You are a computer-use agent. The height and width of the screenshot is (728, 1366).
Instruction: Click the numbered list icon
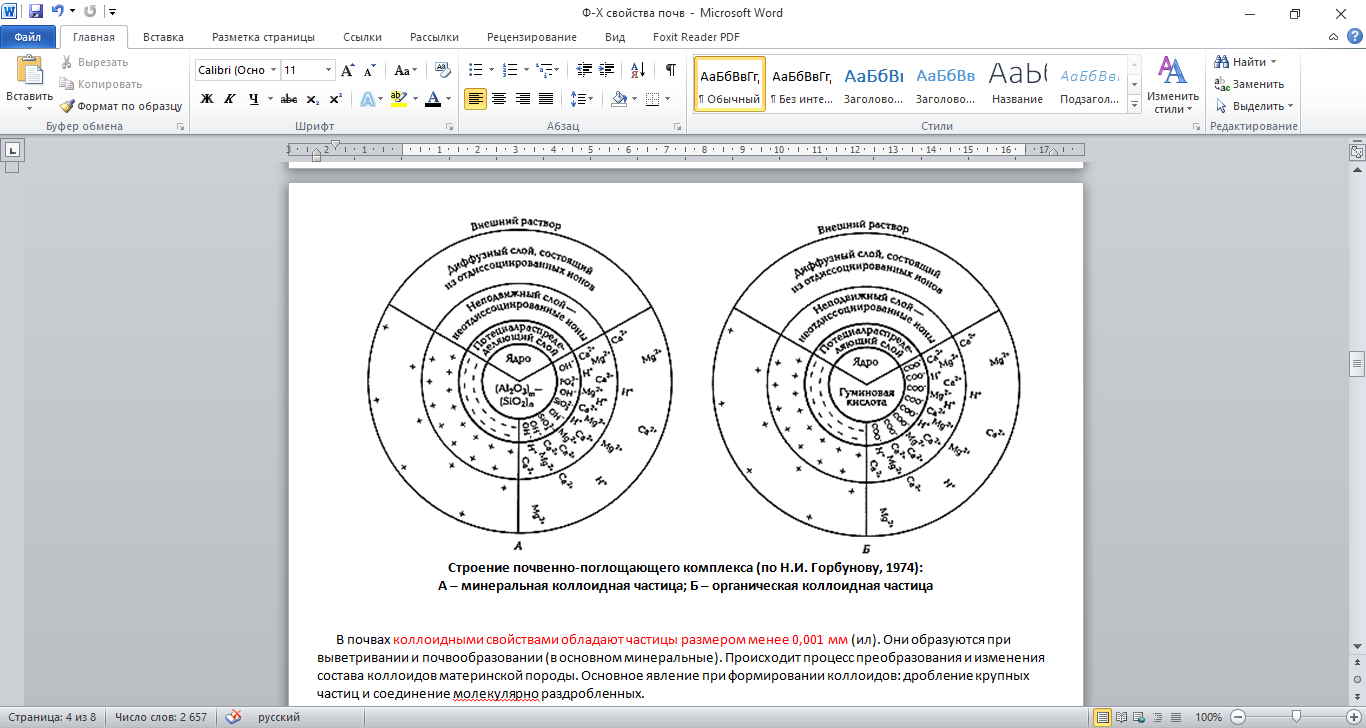[x=508, y=70]
